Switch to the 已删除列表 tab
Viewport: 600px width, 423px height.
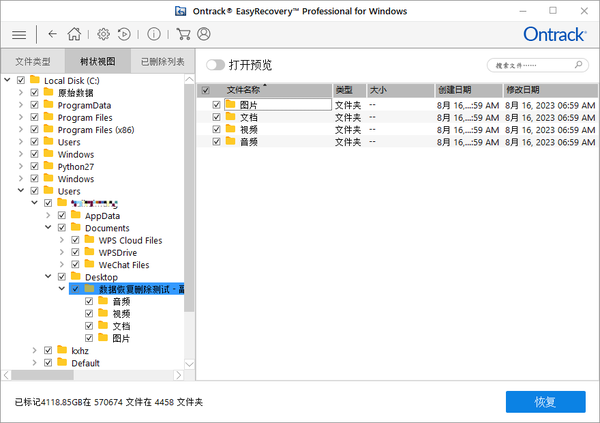(162, 61)
